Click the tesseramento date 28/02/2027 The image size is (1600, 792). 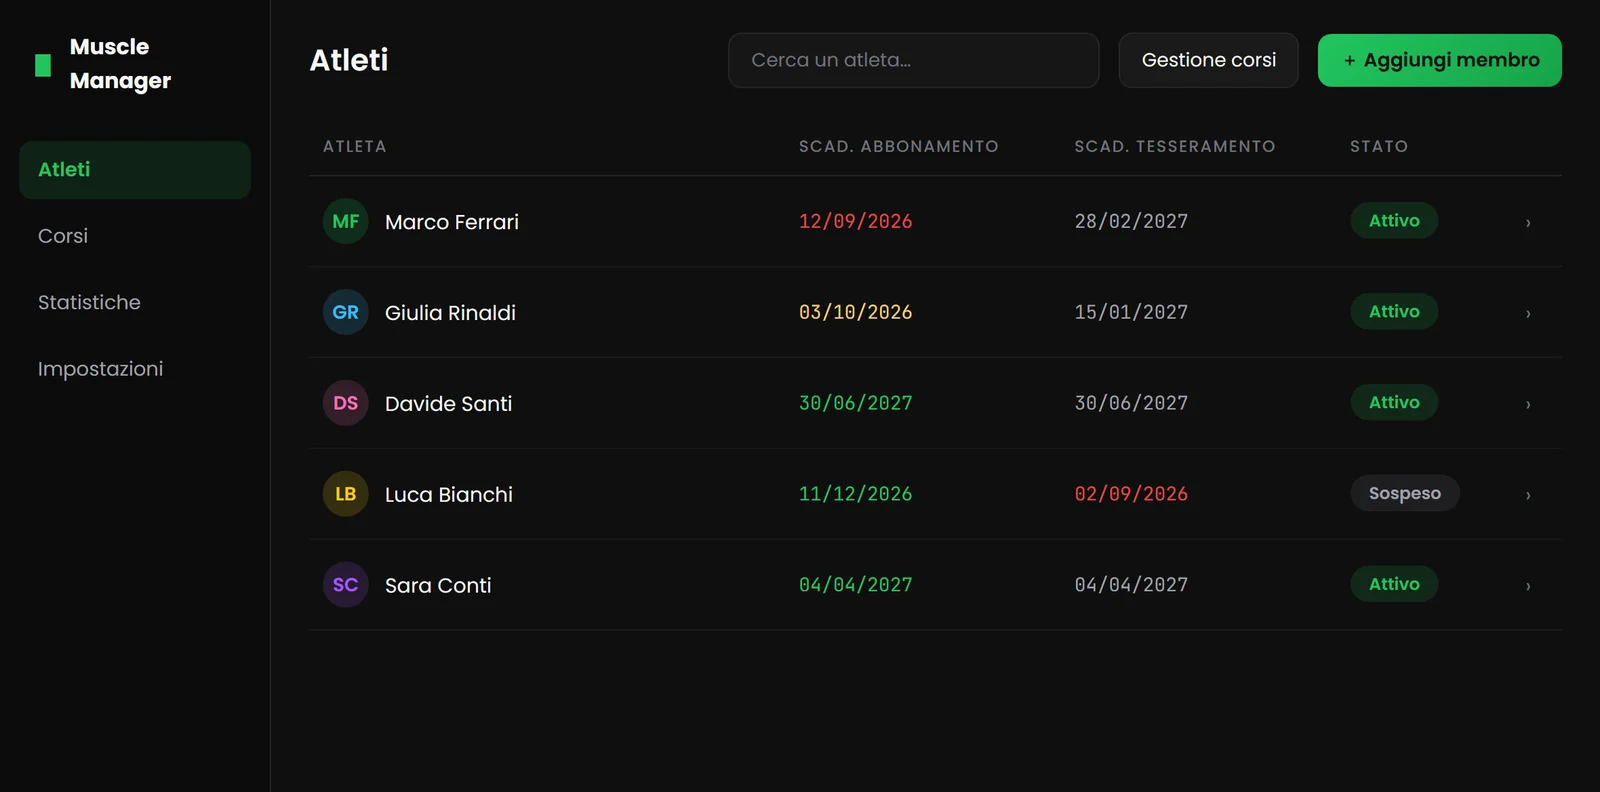pyautogui.click(x=1131, y=221)
